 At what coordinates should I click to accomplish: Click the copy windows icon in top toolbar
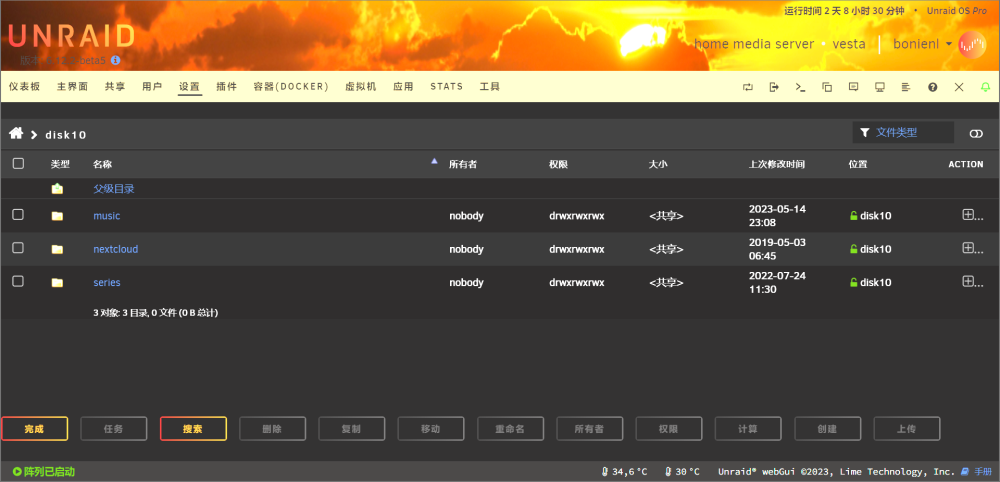pos(827,87)
